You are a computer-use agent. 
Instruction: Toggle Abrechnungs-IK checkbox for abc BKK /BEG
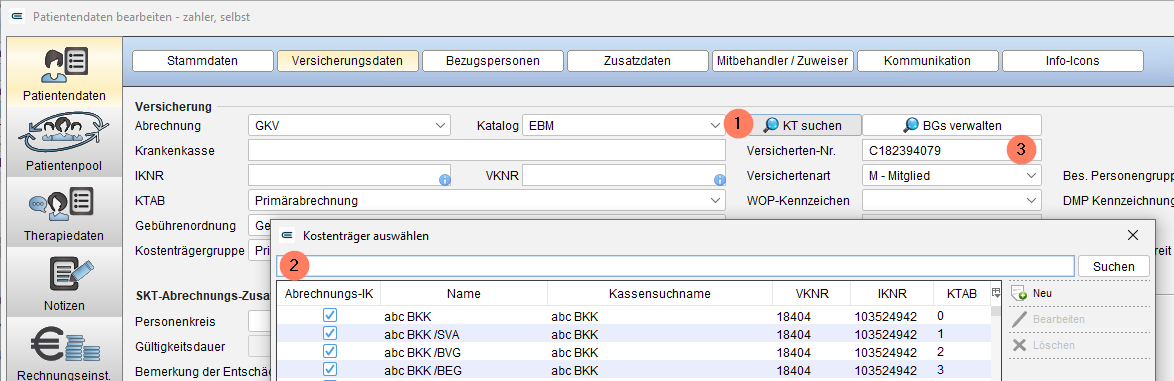[329, 369]
